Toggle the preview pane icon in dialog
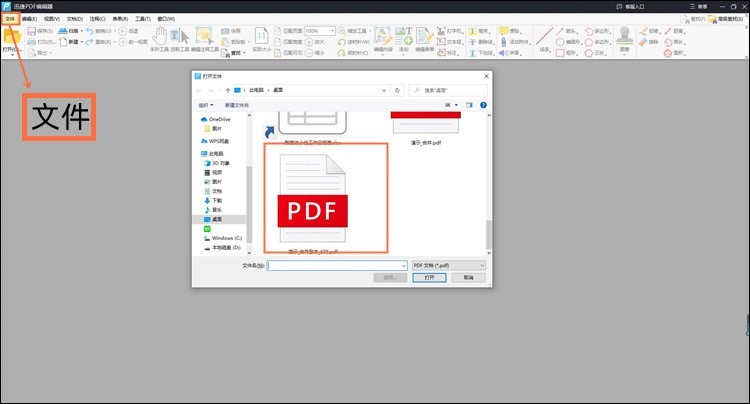 pos(469,105)
